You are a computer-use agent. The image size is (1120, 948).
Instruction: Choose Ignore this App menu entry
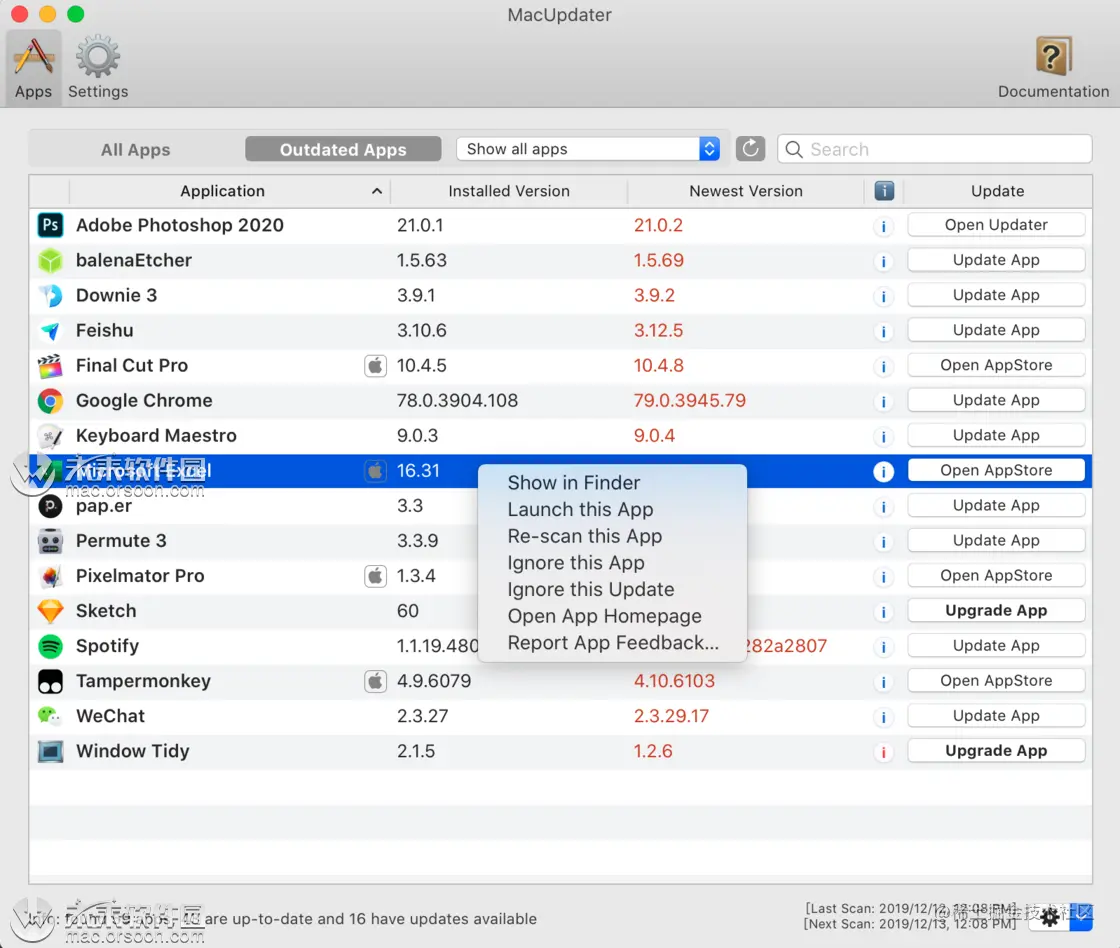tap(612, 563)
